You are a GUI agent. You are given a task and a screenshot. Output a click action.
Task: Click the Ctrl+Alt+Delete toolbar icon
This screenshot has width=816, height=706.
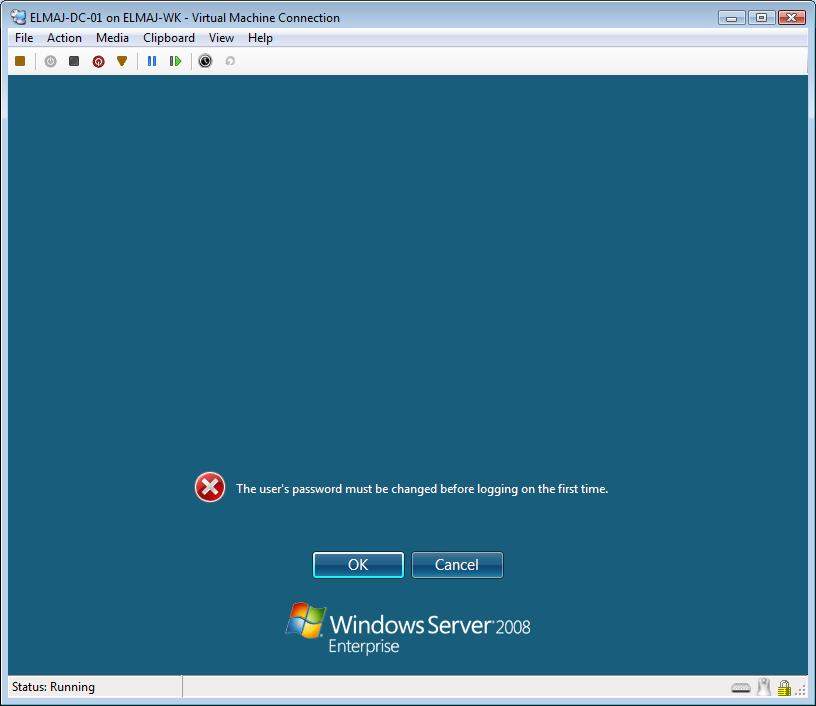[x=20, y=61]
